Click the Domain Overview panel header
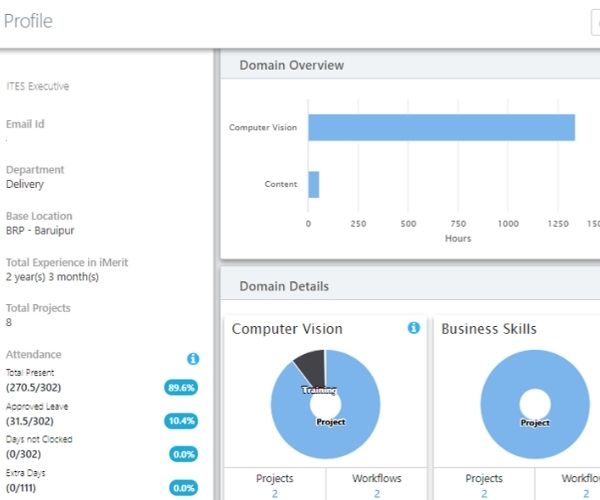 (410, 65)
